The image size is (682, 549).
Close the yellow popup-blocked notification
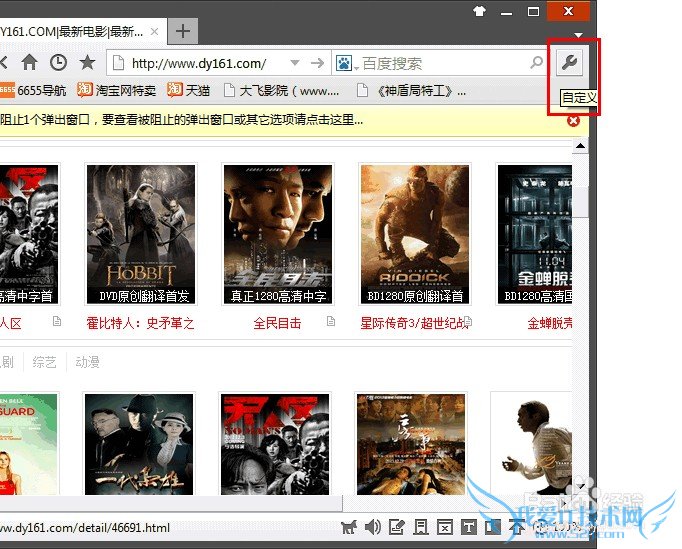(x=573, y=121)
